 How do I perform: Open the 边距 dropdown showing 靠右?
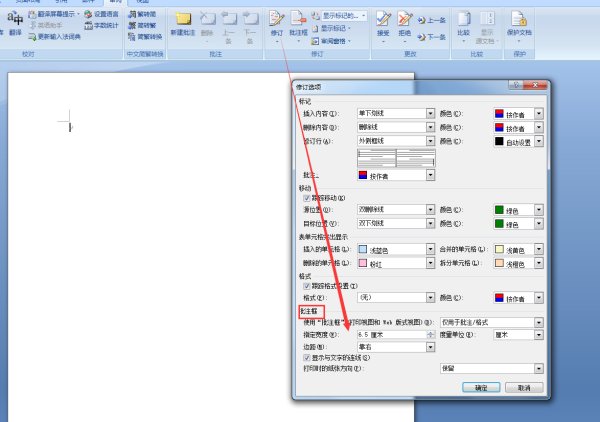pyautogui.click(x=396, y=347)
